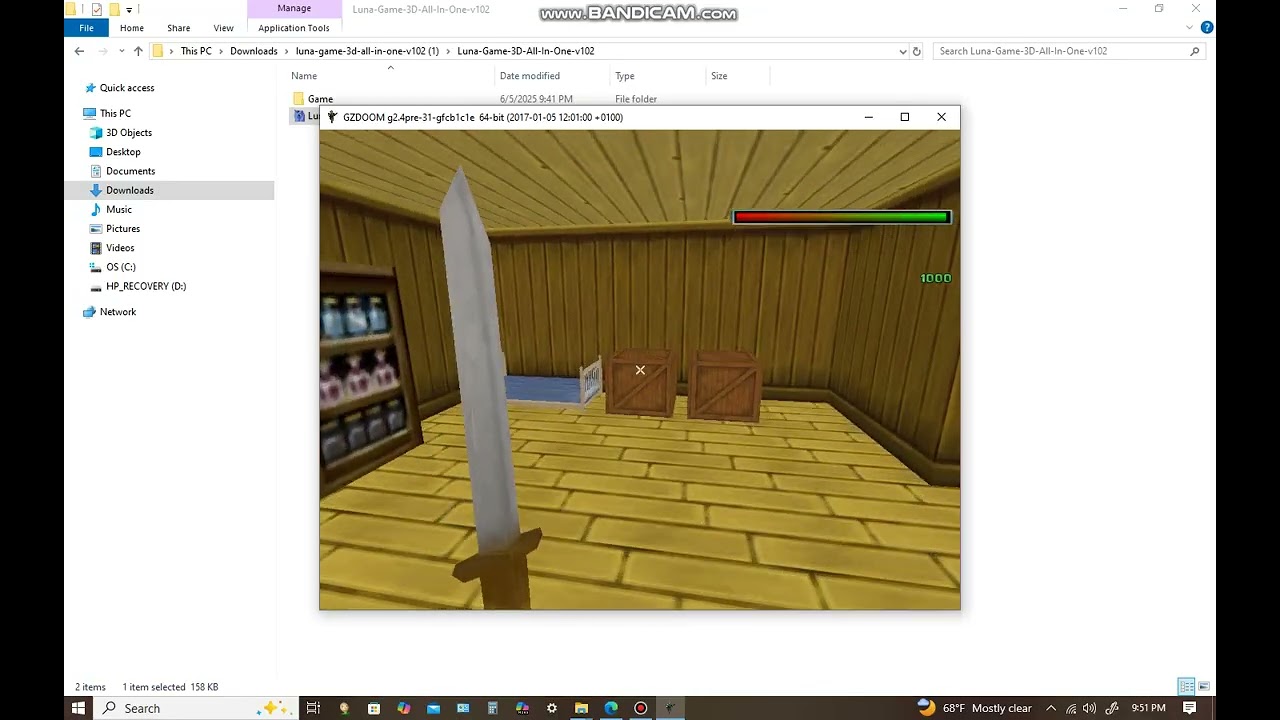Open Settings gear from the taskbar
This screenshot has width=1280, height=720.
click(x=552, y=708)
